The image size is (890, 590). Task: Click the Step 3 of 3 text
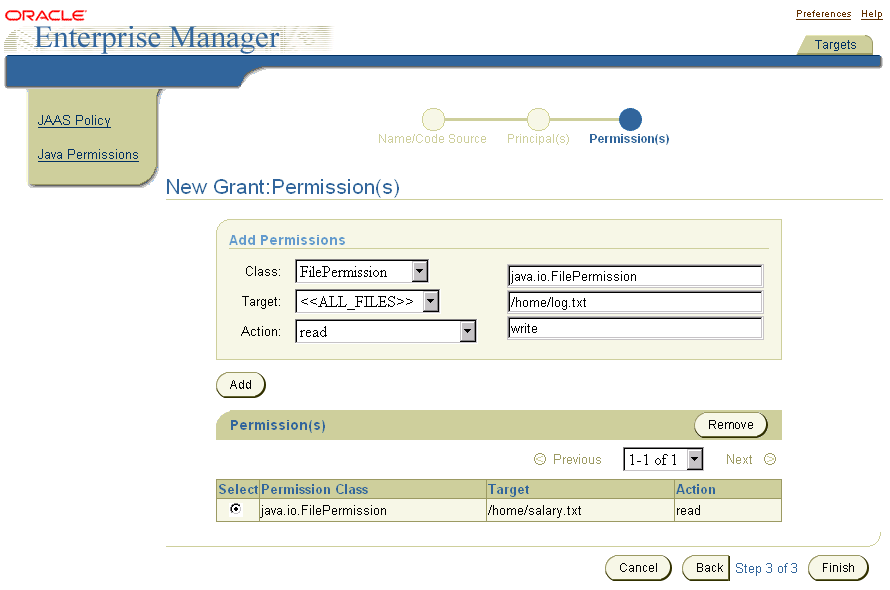tap(766, 568)
